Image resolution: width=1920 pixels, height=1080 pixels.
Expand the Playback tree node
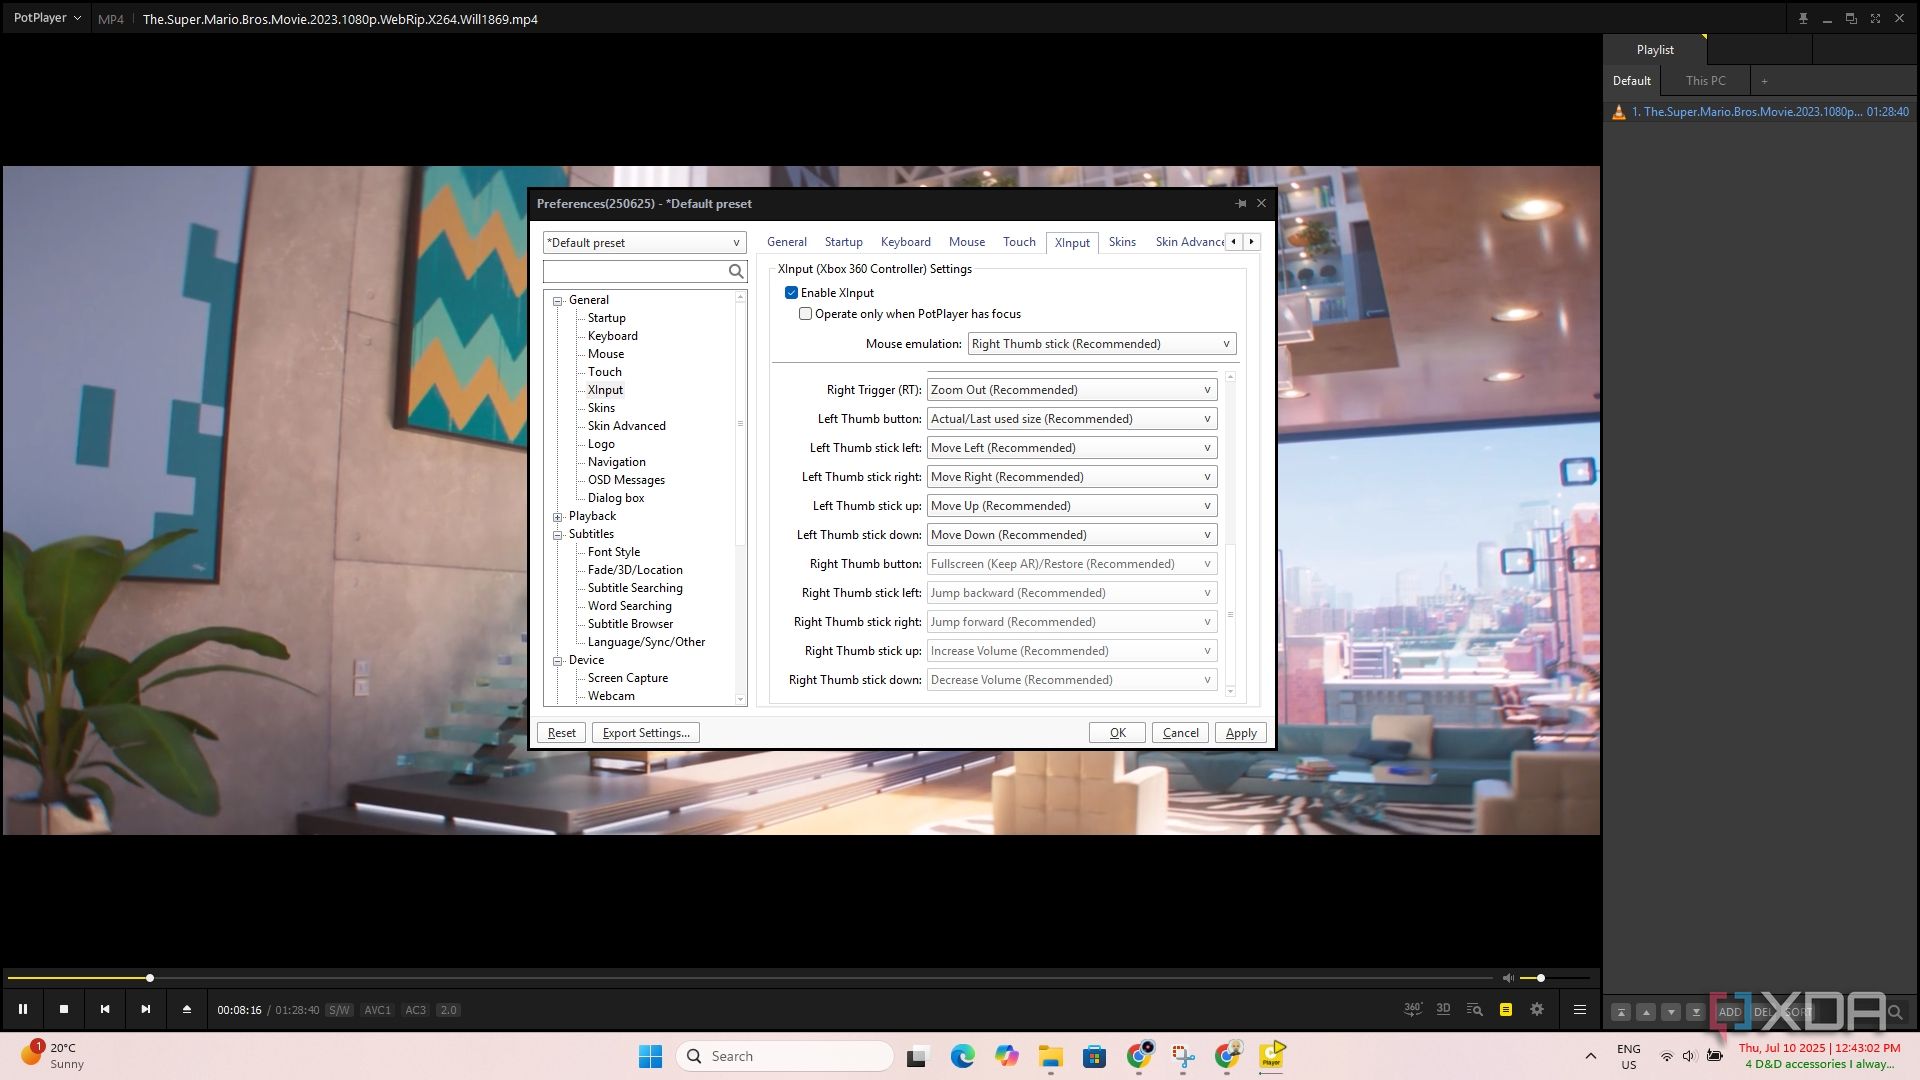(x=558, y=517)
